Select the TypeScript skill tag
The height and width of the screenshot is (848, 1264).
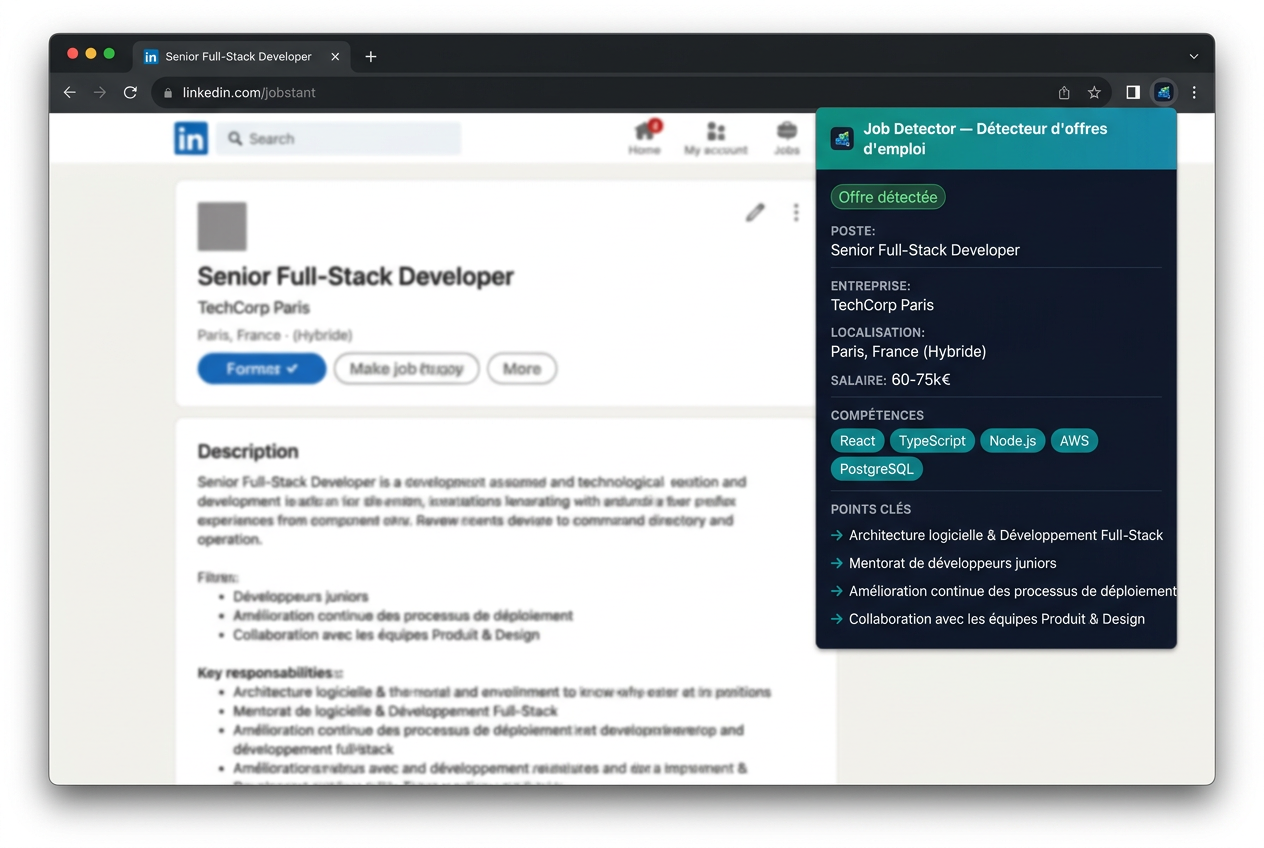932,441
